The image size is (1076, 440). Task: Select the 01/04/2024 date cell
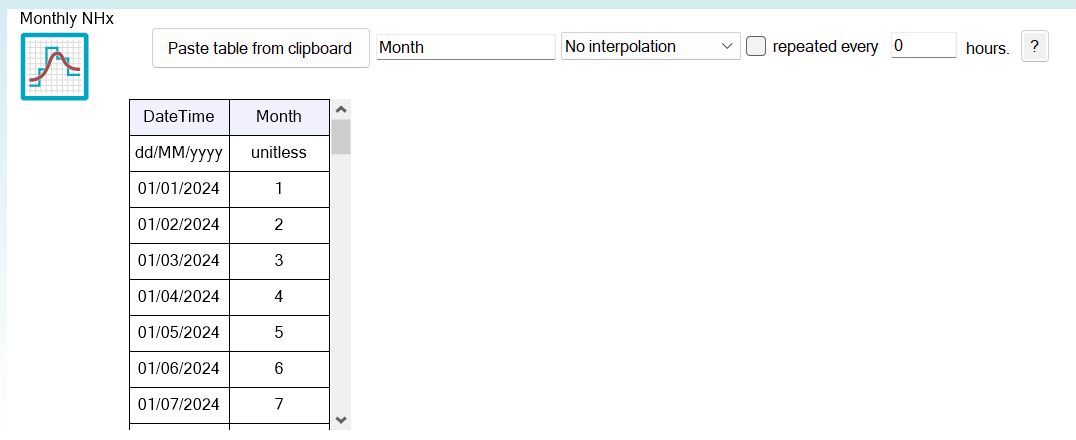click(x=179, y=296)
